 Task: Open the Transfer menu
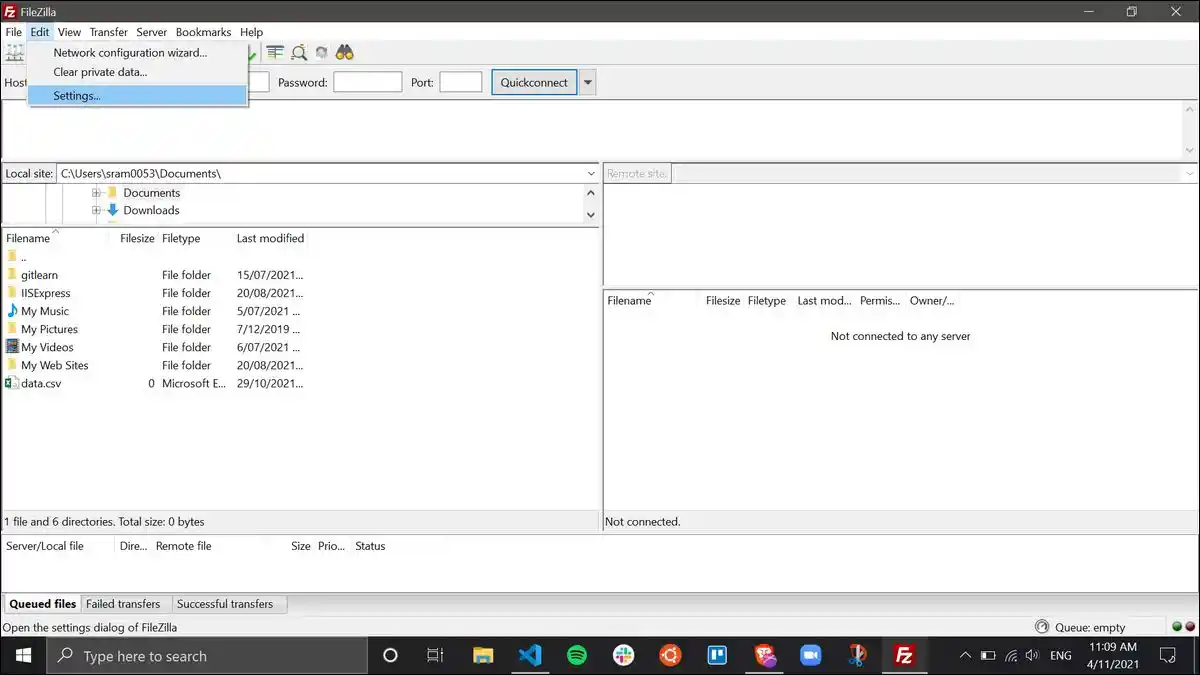tap(108, 32)
